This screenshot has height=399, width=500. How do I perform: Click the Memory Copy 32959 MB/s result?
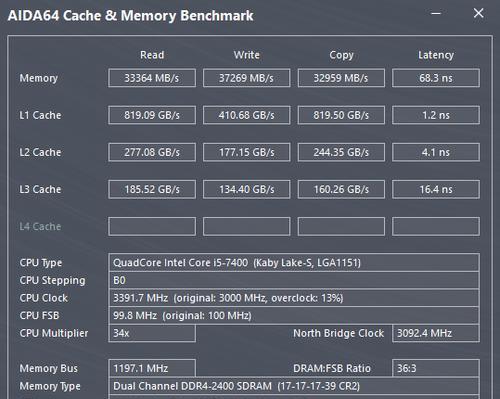(341, 78)
